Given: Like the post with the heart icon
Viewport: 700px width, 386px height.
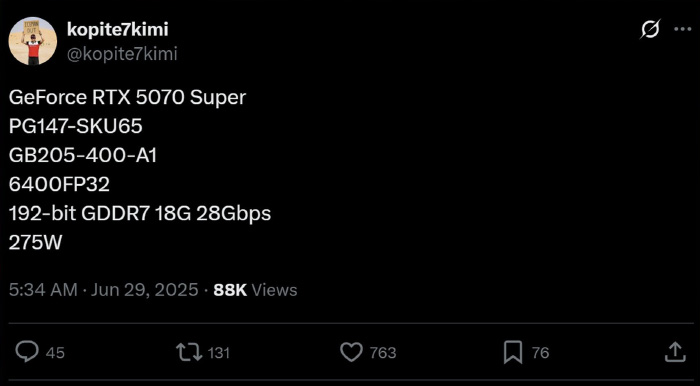Looking at the screenshot, I should [351, 353].
